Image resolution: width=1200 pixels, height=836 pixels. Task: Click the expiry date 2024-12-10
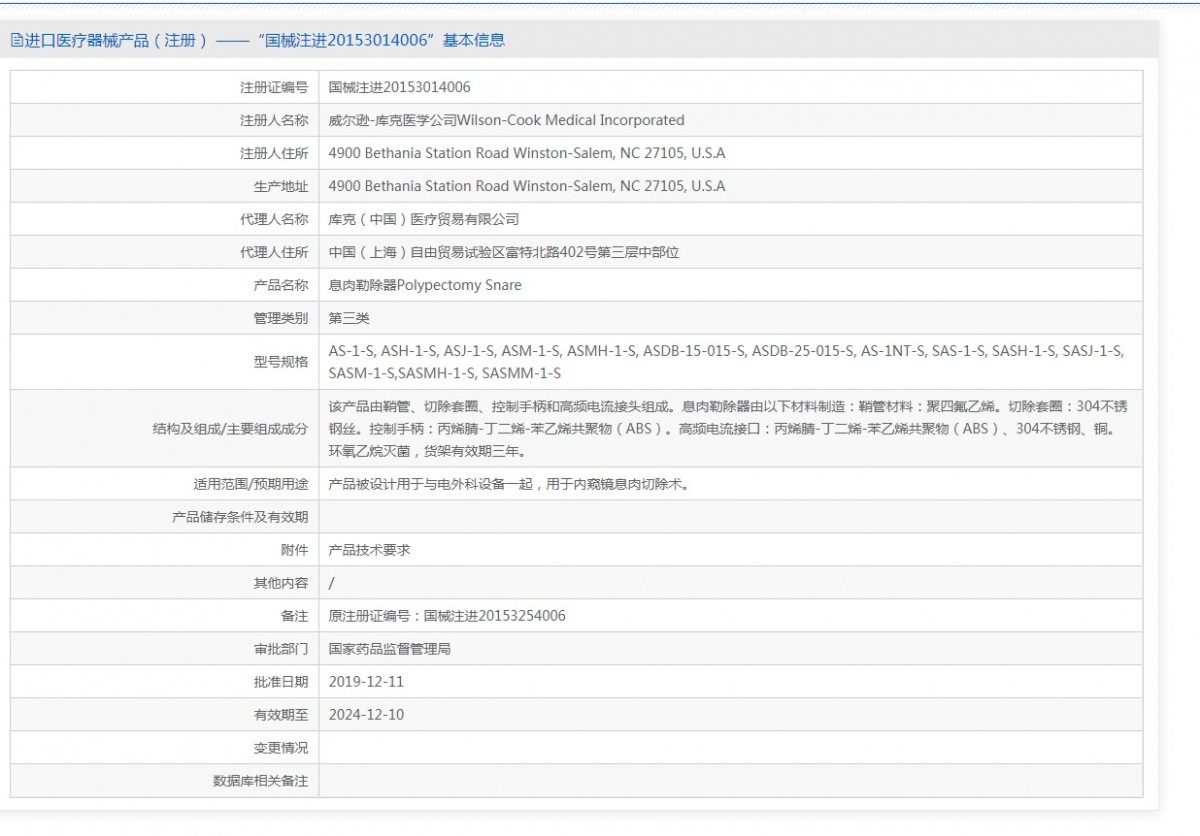[x=366, y=715]
